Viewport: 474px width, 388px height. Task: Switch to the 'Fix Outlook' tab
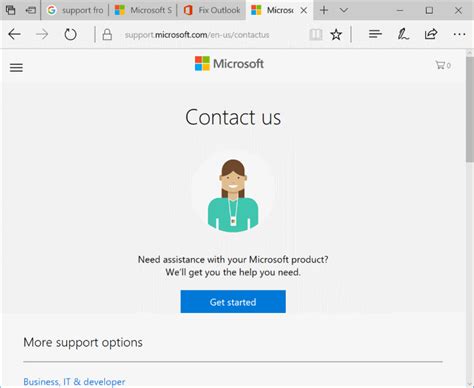click(212, 10)
